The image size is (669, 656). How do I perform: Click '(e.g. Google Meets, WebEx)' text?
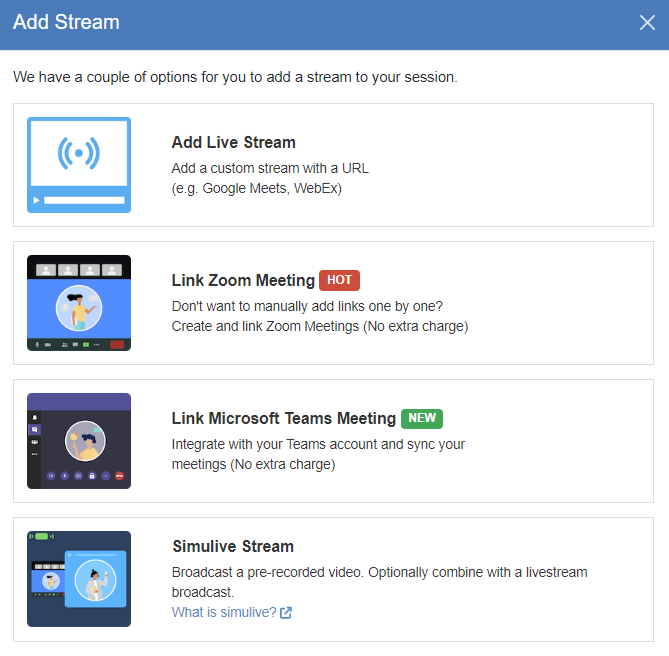(256, 189)
